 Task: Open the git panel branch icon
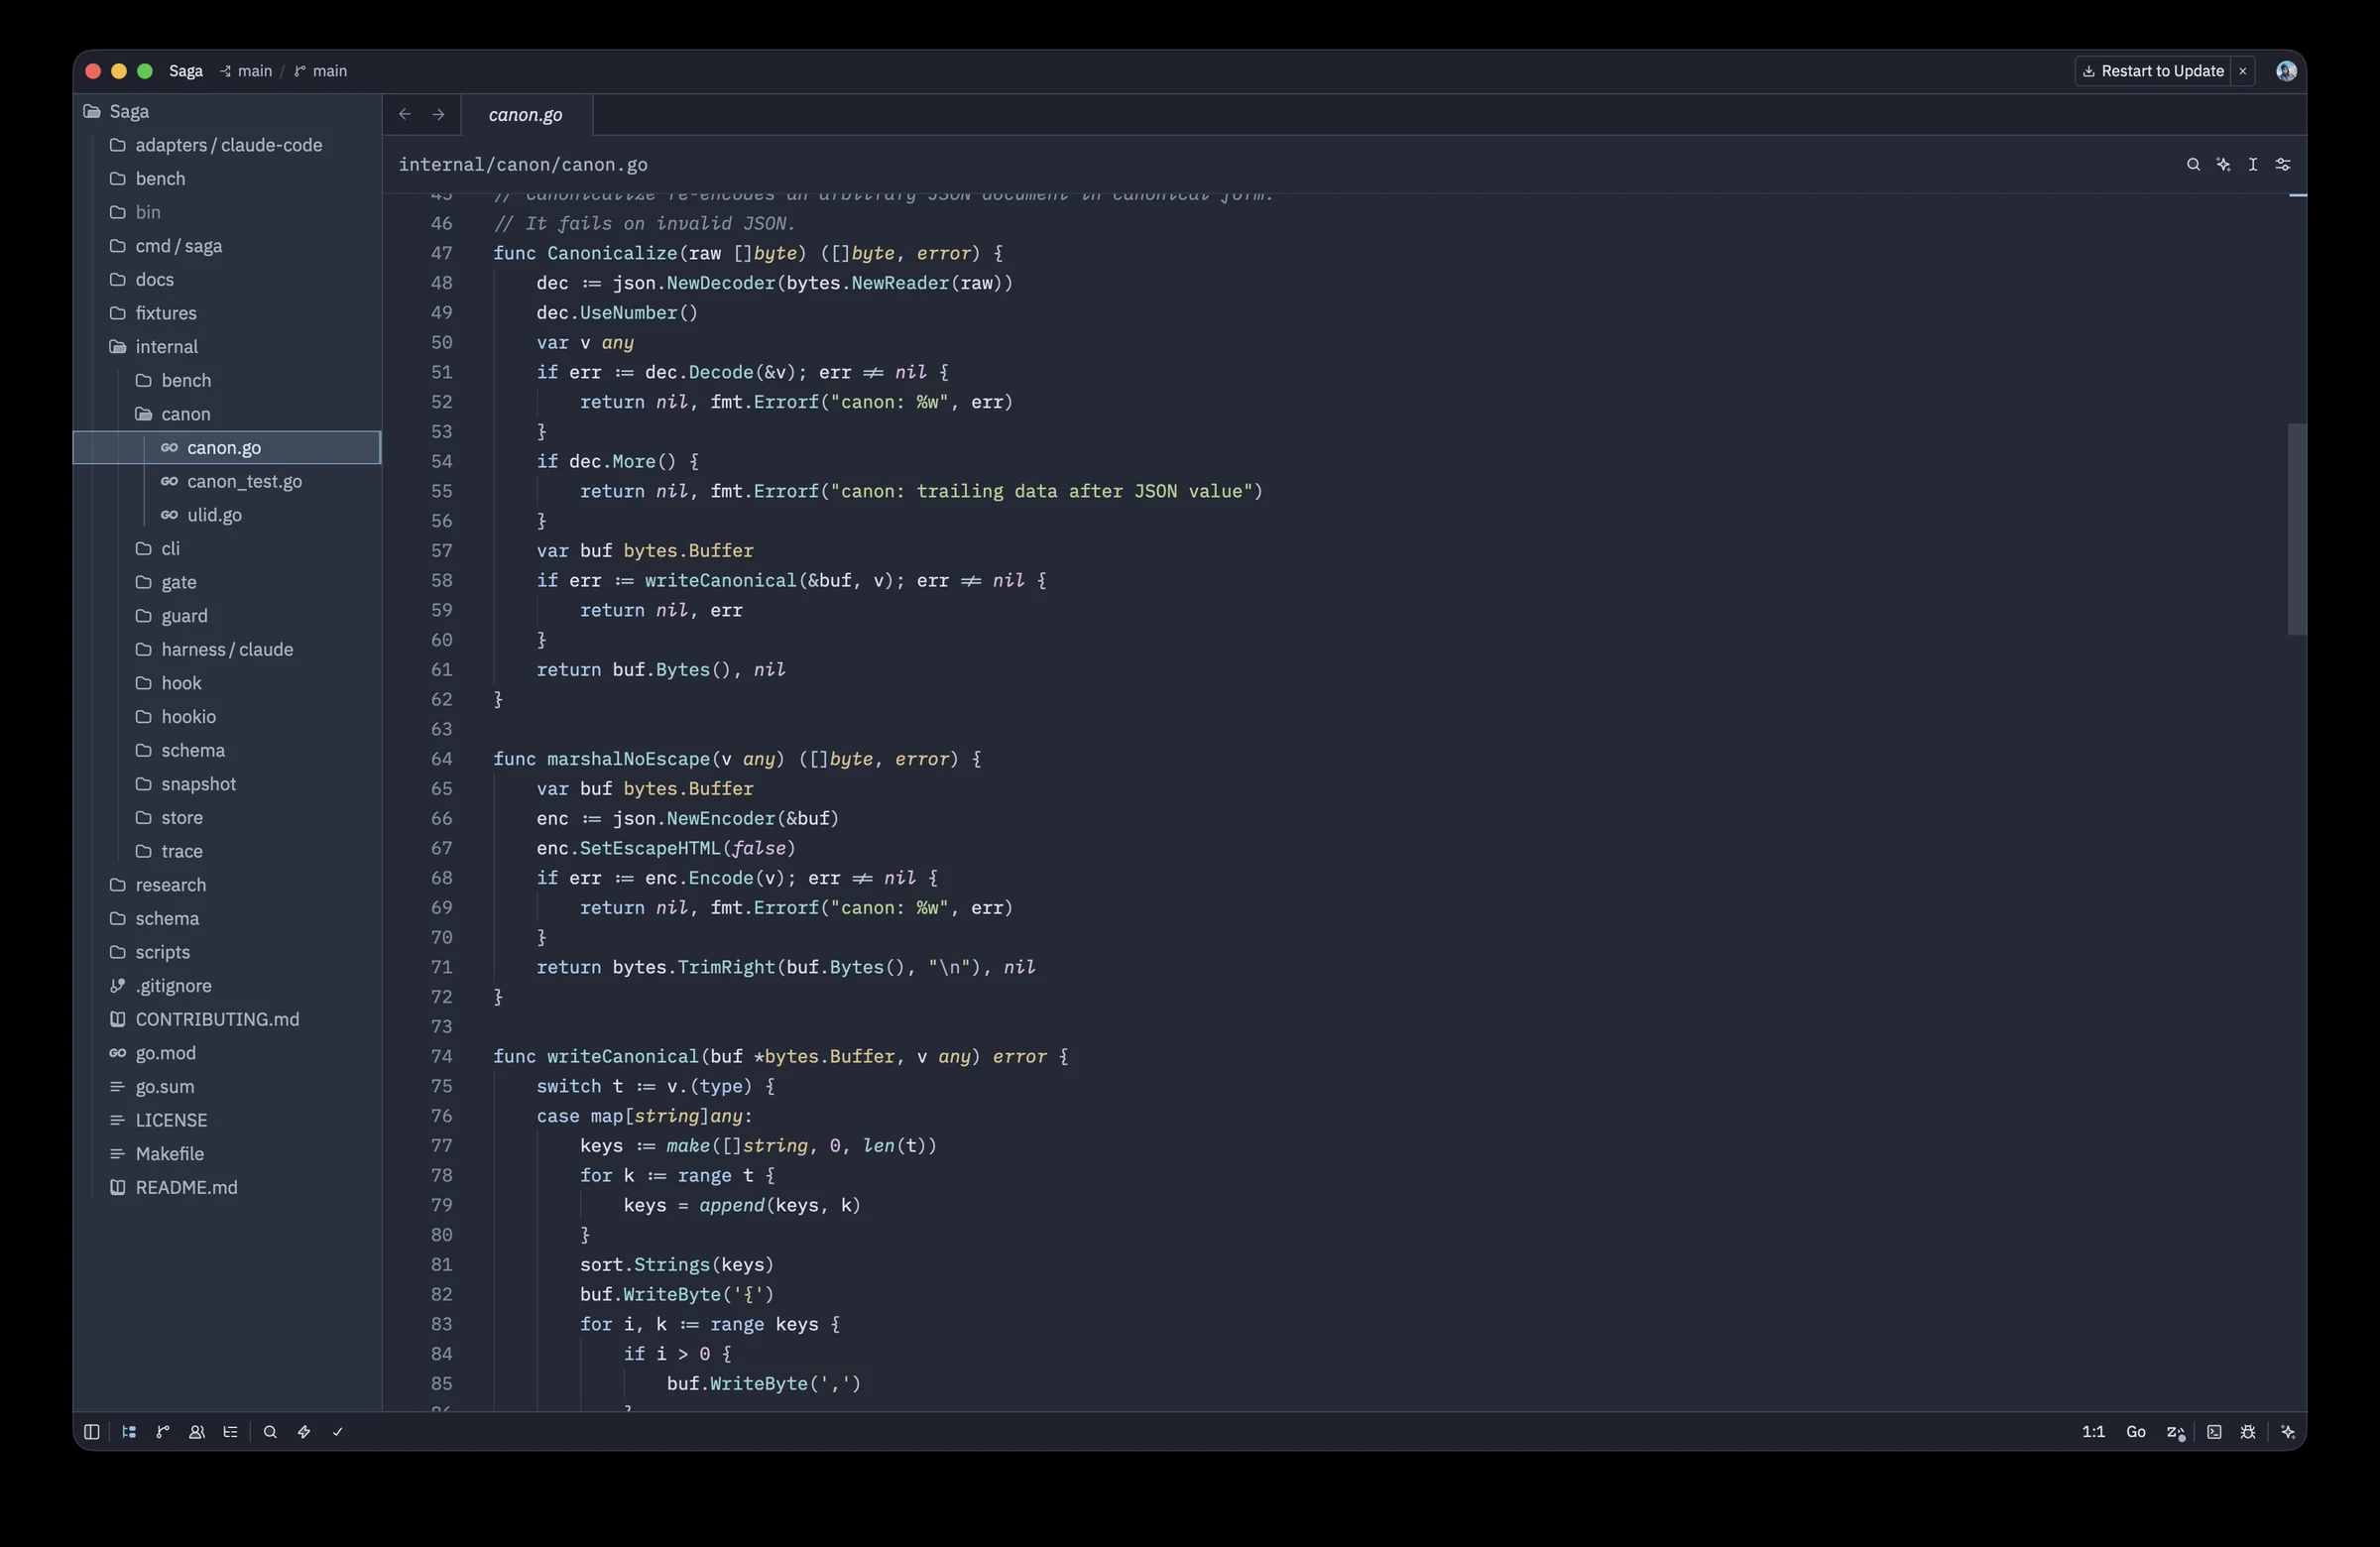point(163,1431)
